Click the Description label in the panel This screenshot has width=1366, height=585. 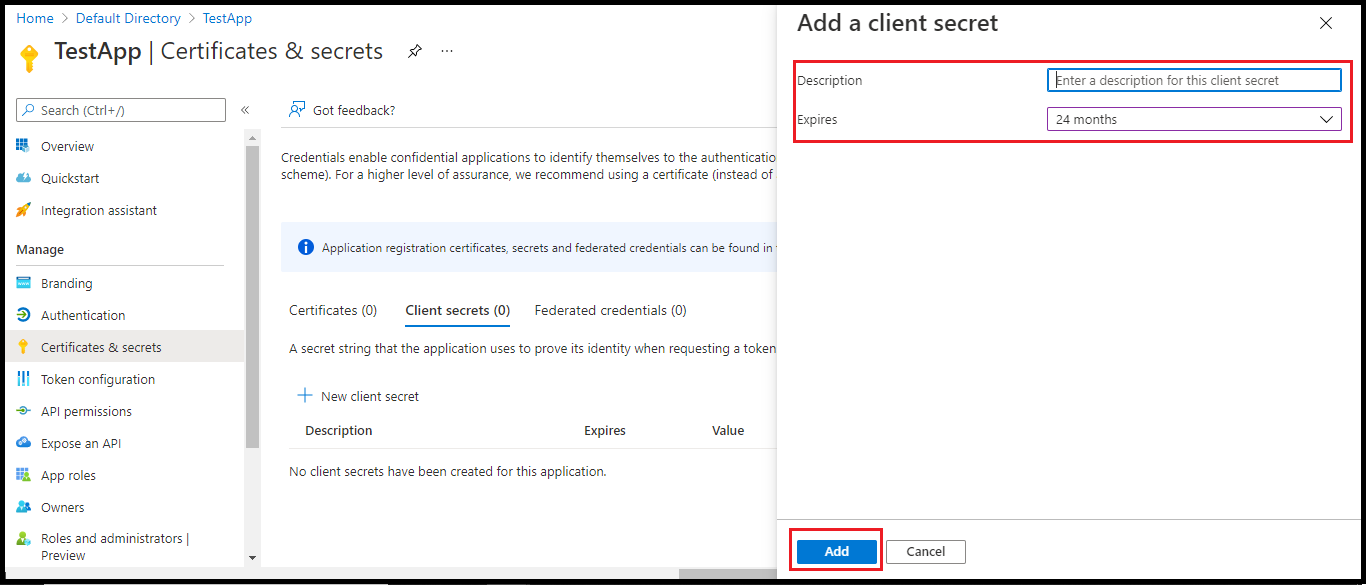[x=830, y=80]
